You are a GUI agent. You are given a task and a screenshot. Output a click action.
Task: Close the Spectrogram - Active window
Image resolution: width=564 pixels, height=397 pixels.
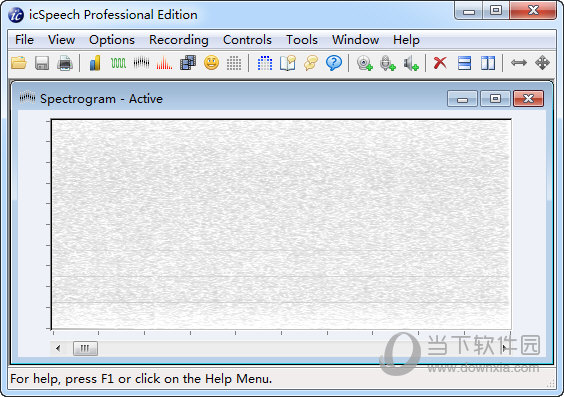[x=528, y=99]
